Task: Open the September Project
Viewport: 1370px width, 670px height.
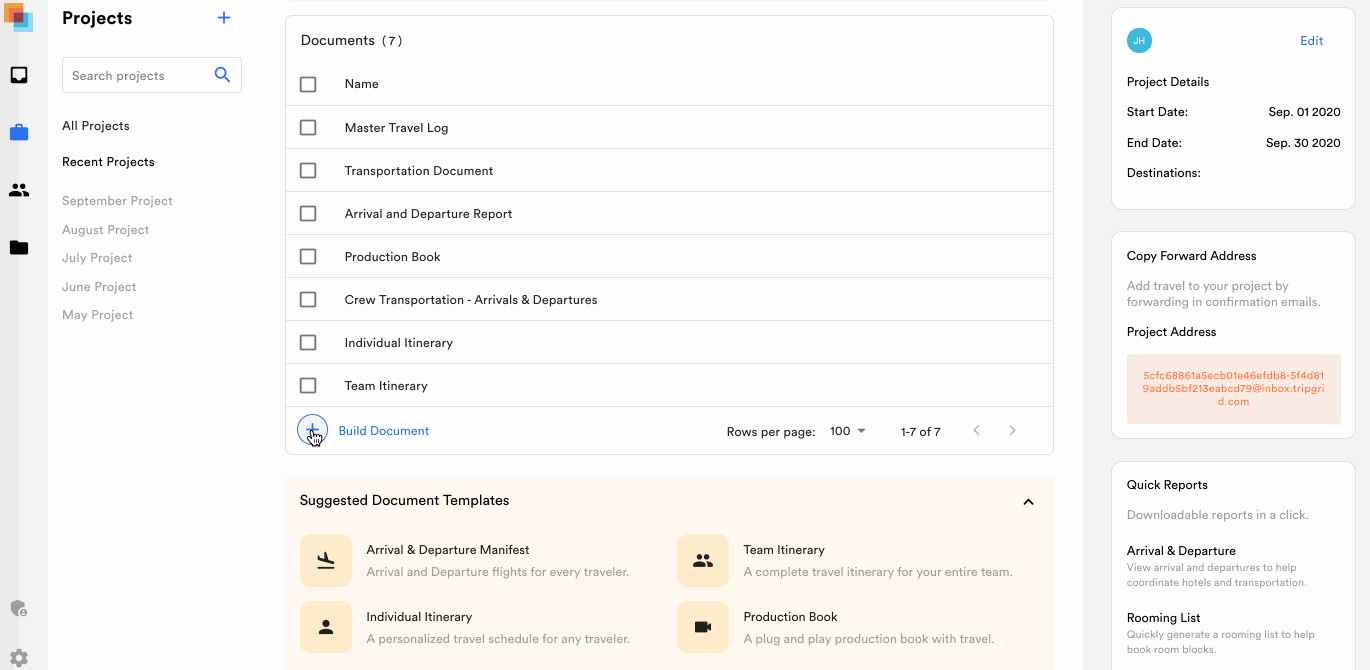Action: 117,200
